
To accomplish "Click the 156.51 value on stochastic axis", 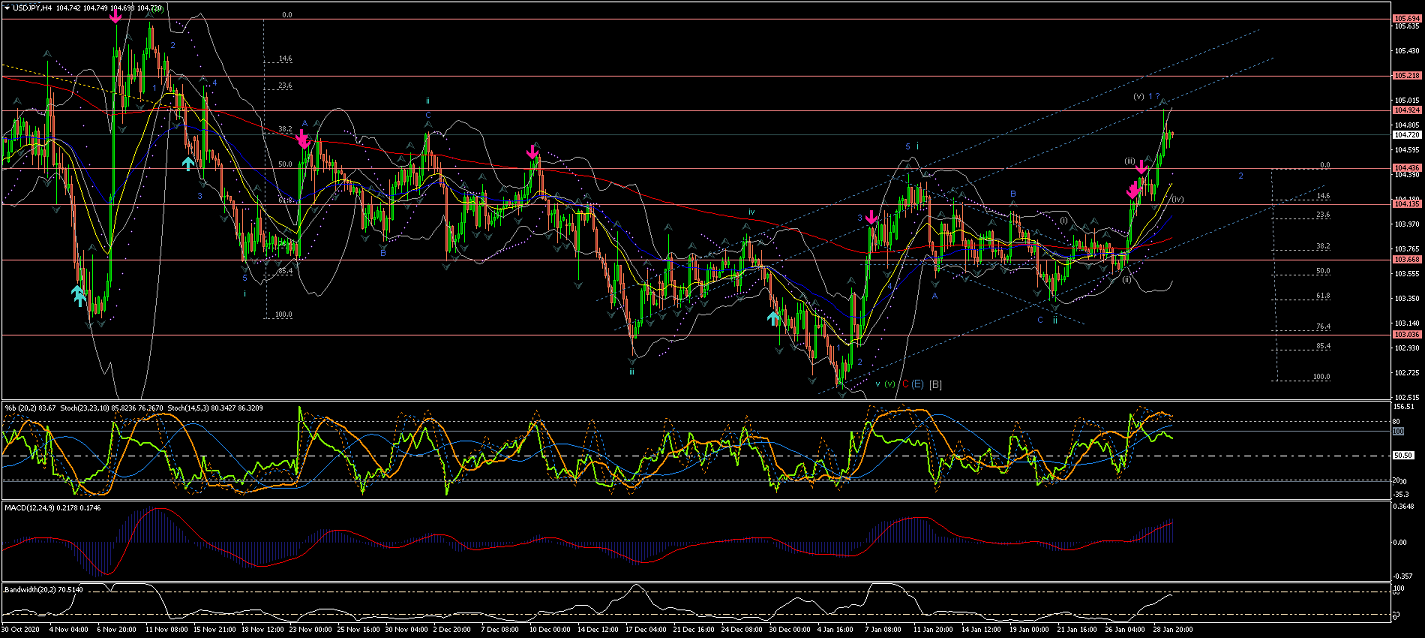I will (1405, 407).
